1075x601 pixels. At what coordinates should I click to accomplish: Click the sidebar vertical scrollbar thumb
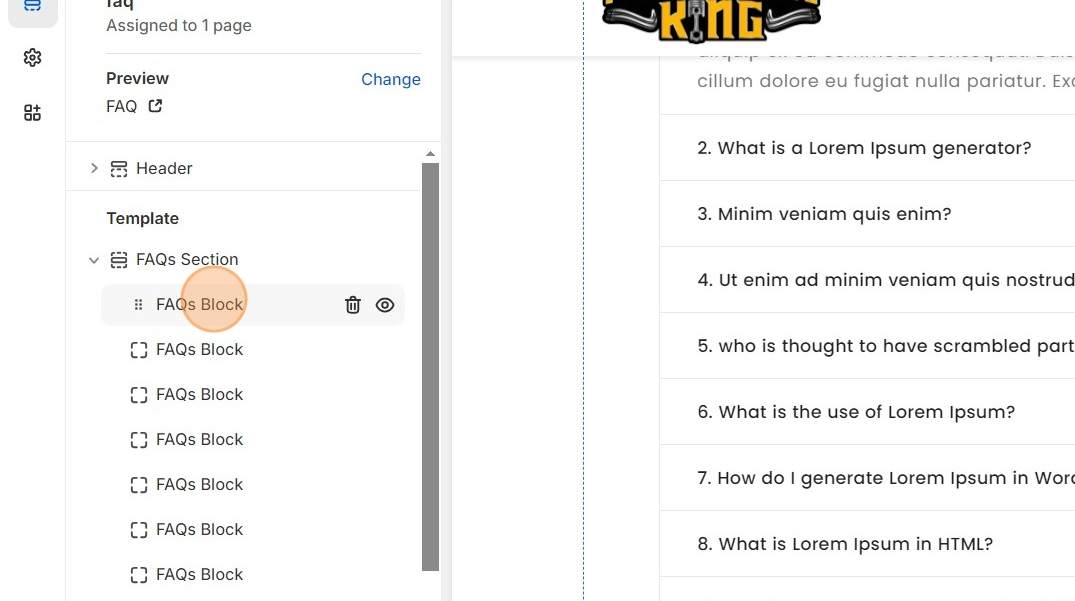[431, 367]
